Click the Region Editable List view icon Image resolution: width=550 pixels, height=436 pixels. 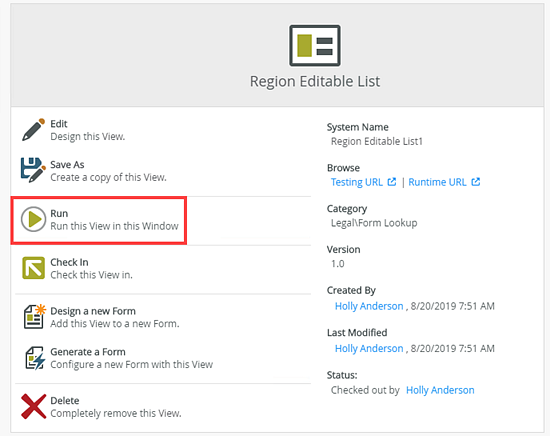(315, 46)
